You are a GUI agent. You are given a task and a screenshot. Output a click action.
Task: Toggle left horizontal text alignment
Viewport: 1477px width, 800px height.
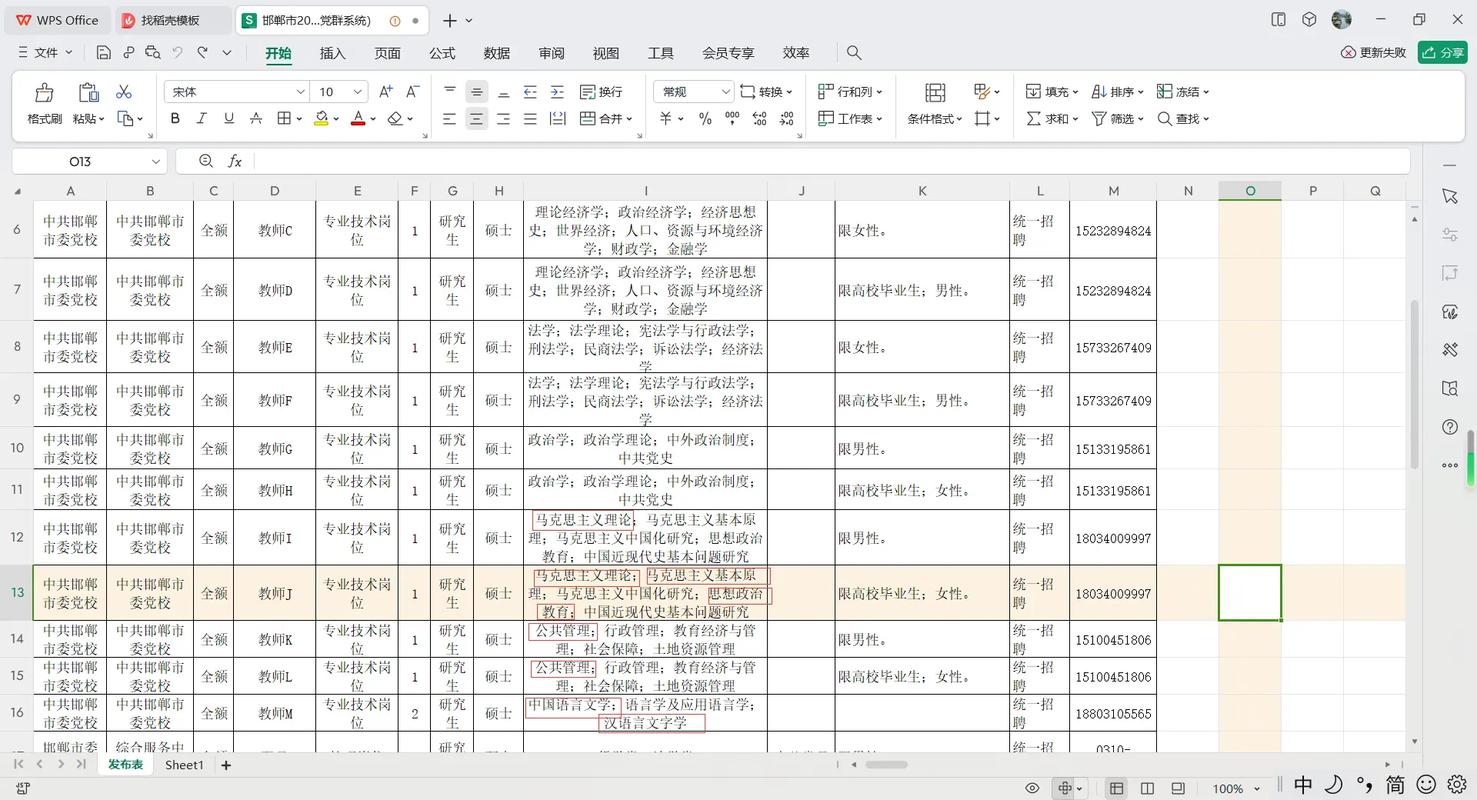[450, 119]
